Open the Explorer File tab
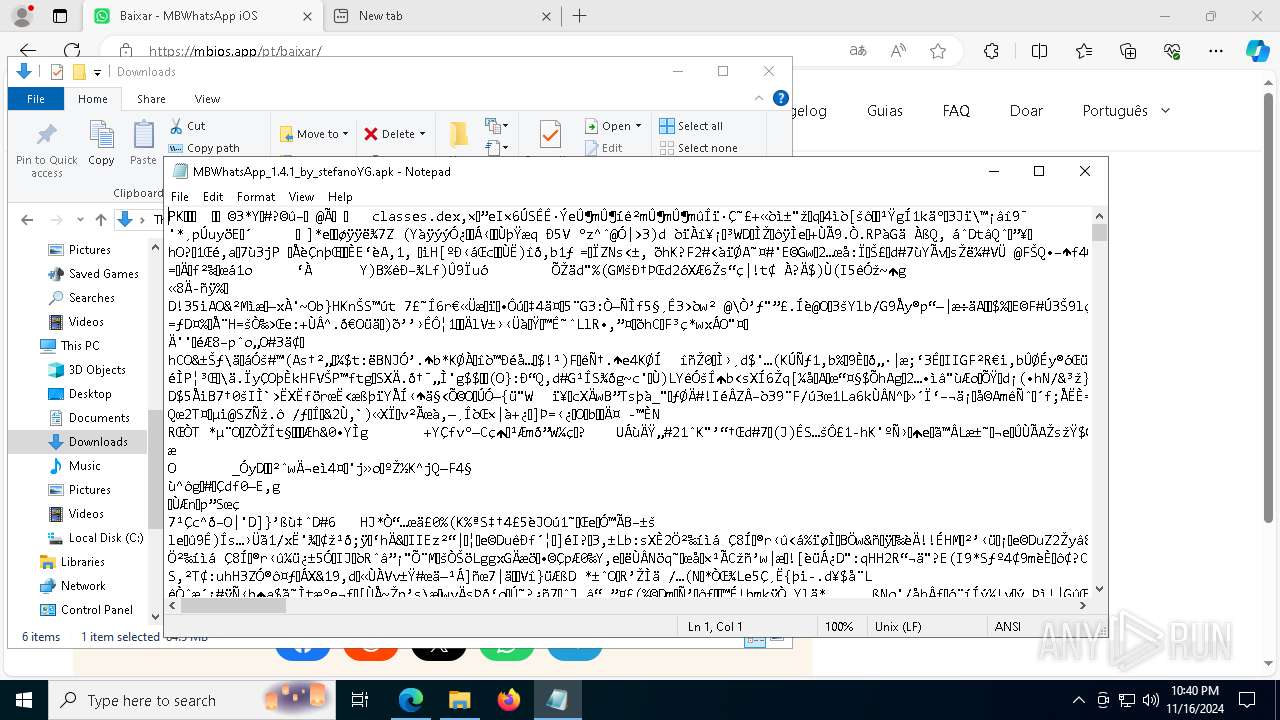This screenshot has height=720, width=1280. tap(35, 99)
